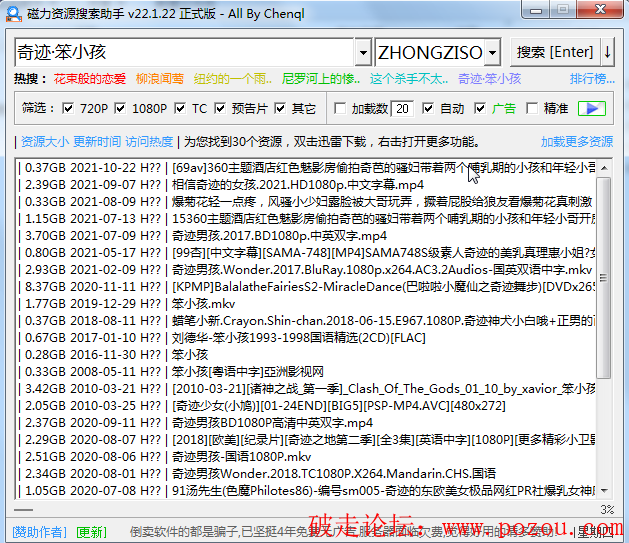Click the progress bar beside 3%

pos(305,510)
